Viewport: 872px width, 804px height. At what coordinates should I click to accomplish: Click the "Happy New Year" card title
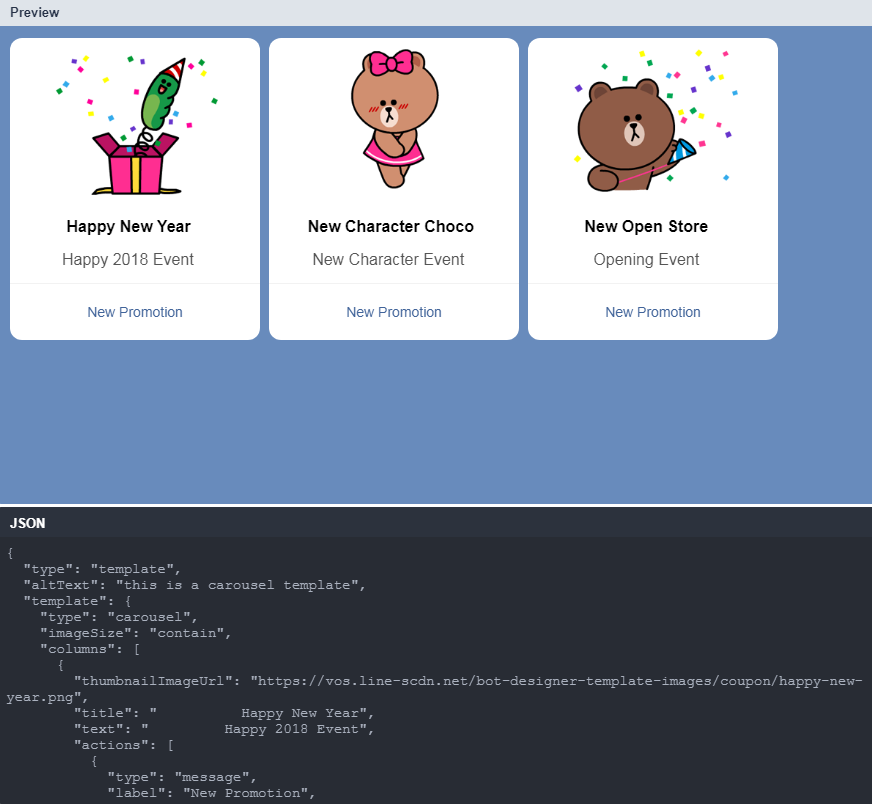pos(128,226)
